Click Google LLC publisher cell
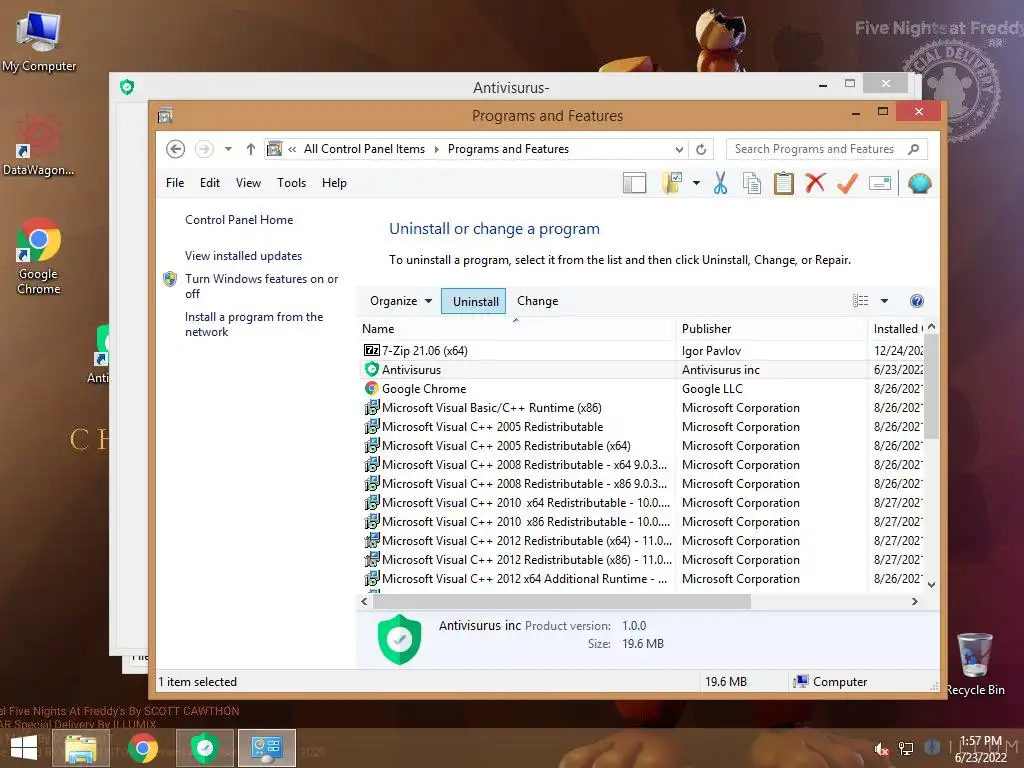Image resolution: width=1024 pixels, height=768 pixels. pos(712,389)
